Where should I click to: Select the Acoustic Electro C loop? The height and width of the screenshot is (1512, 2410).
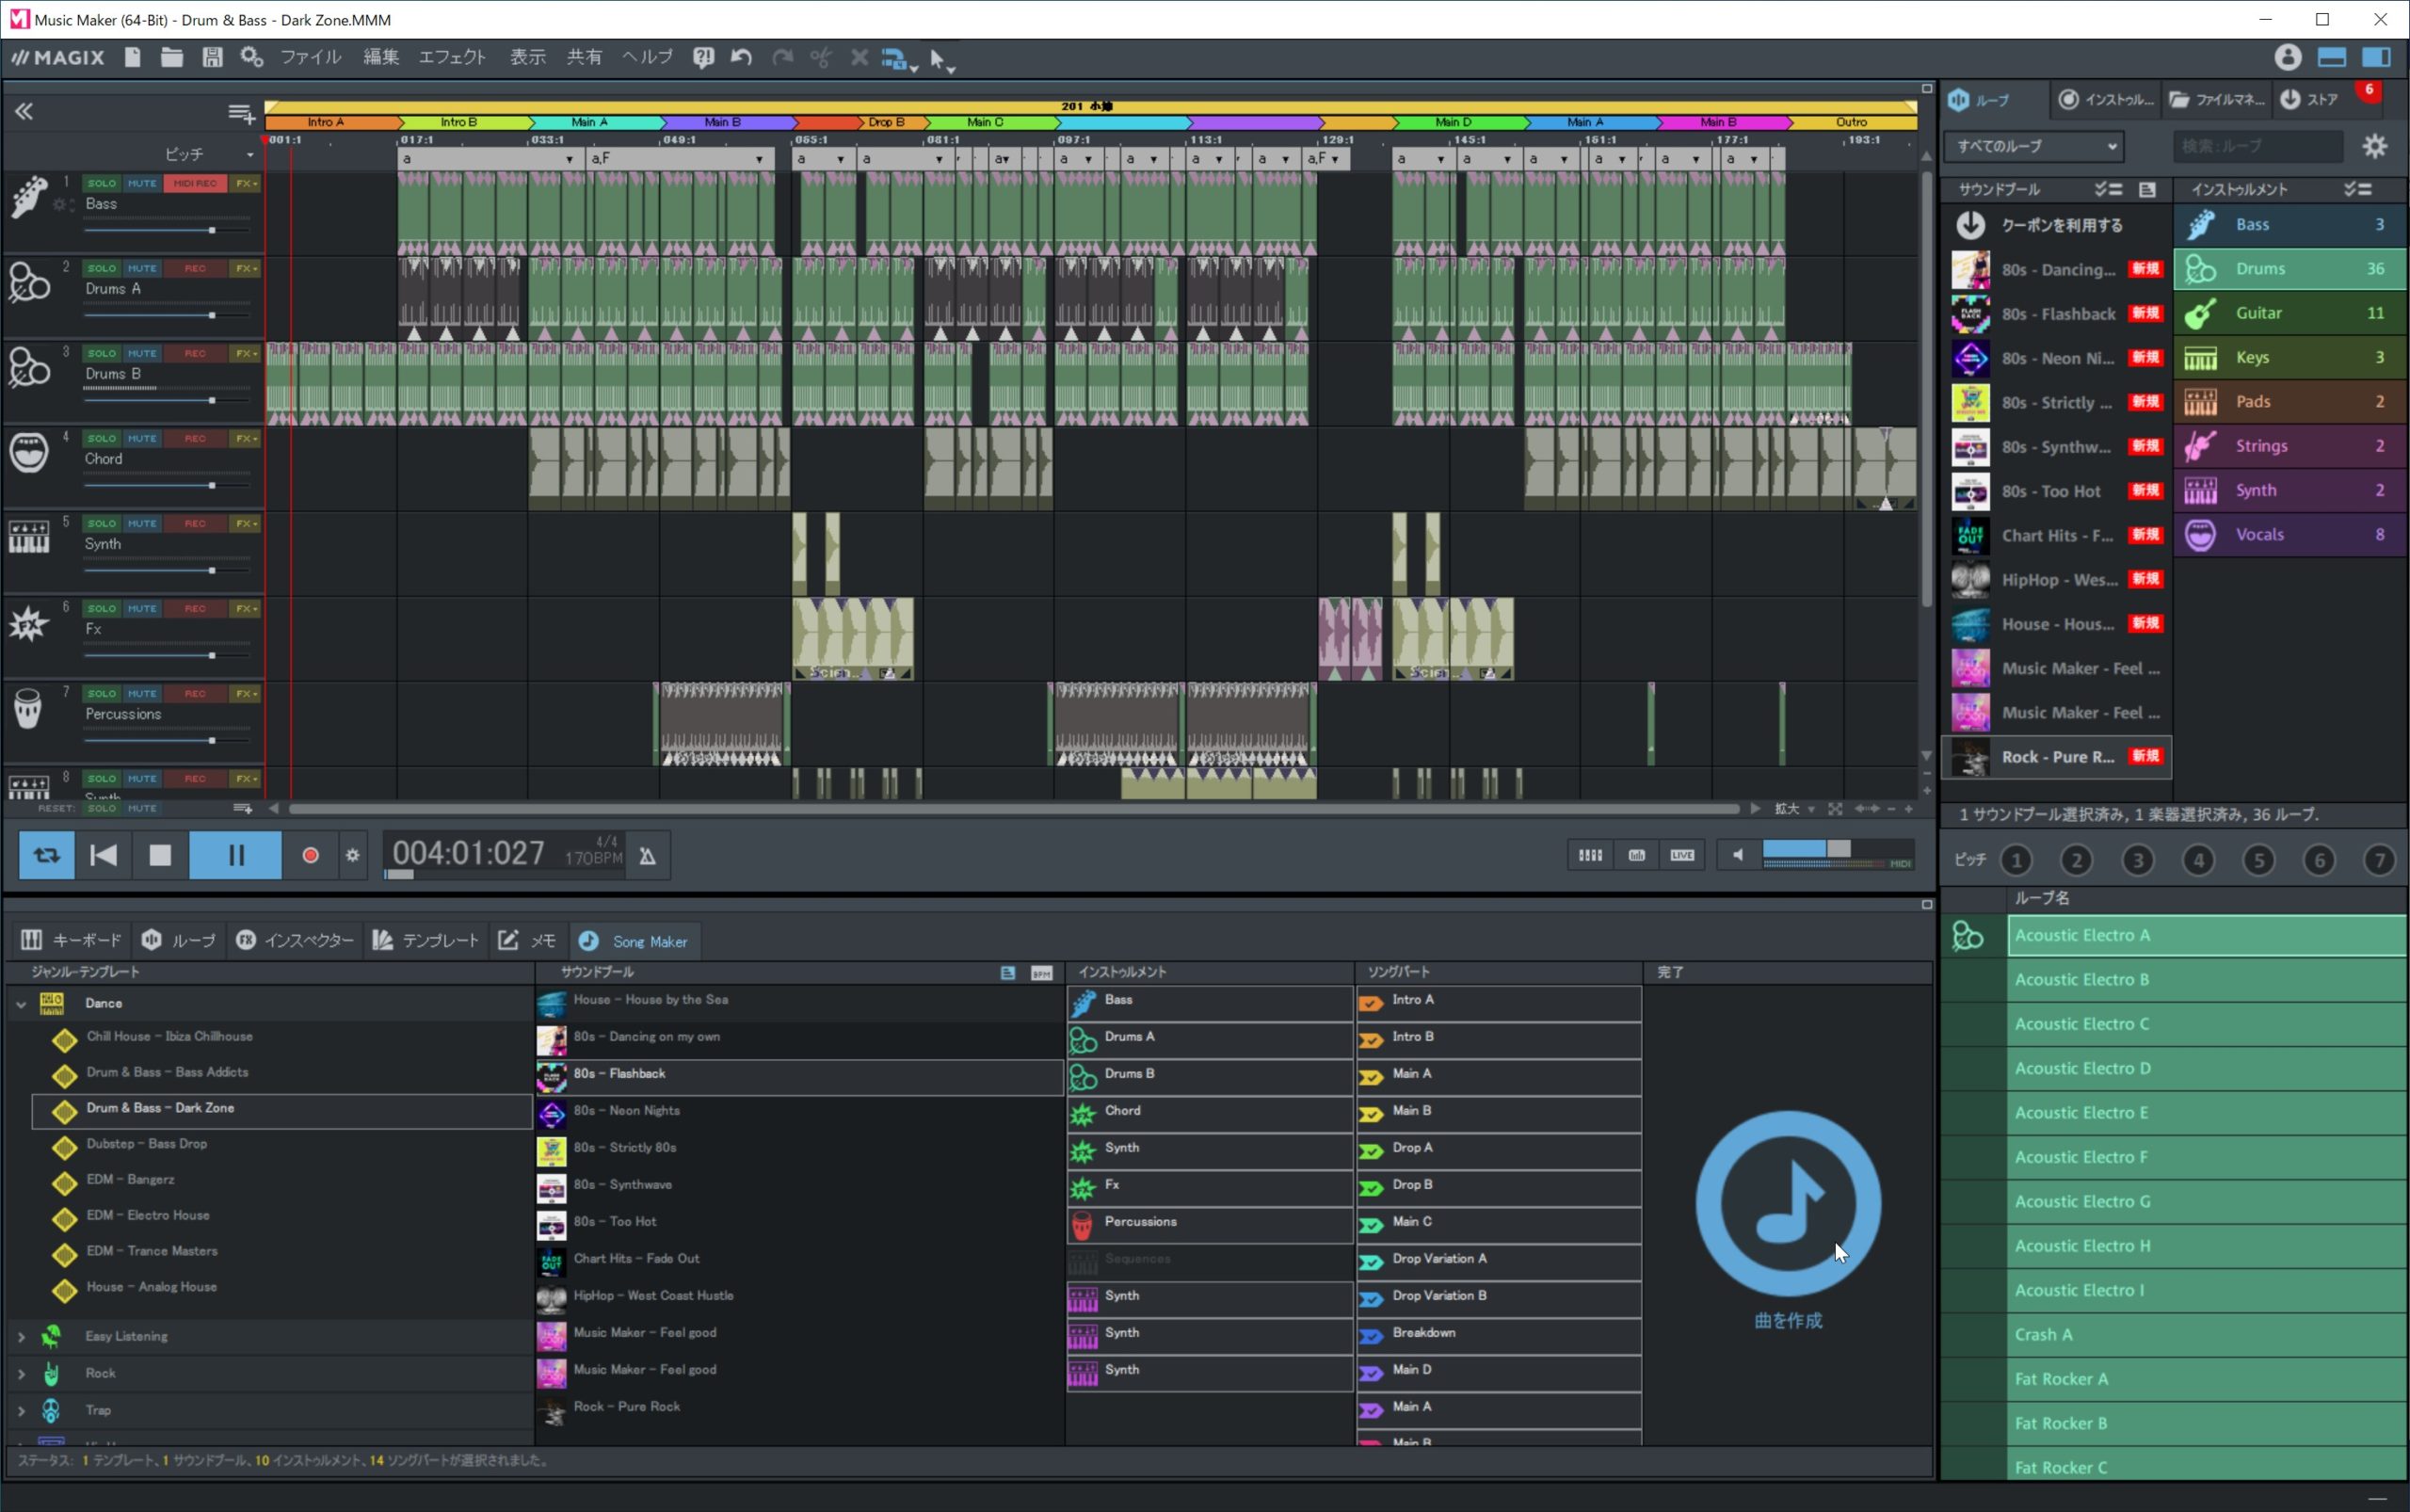pos(2206,1024)
